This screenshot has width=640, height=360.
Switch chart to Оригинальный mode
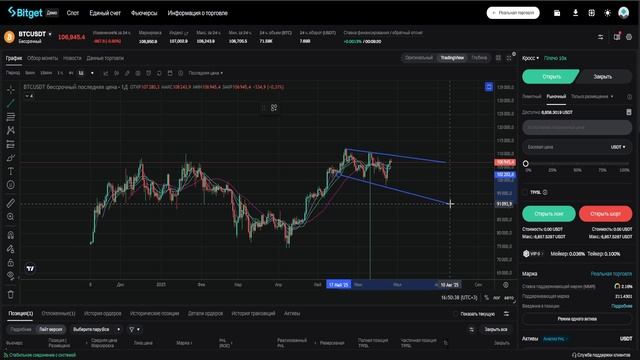[419, 58]
